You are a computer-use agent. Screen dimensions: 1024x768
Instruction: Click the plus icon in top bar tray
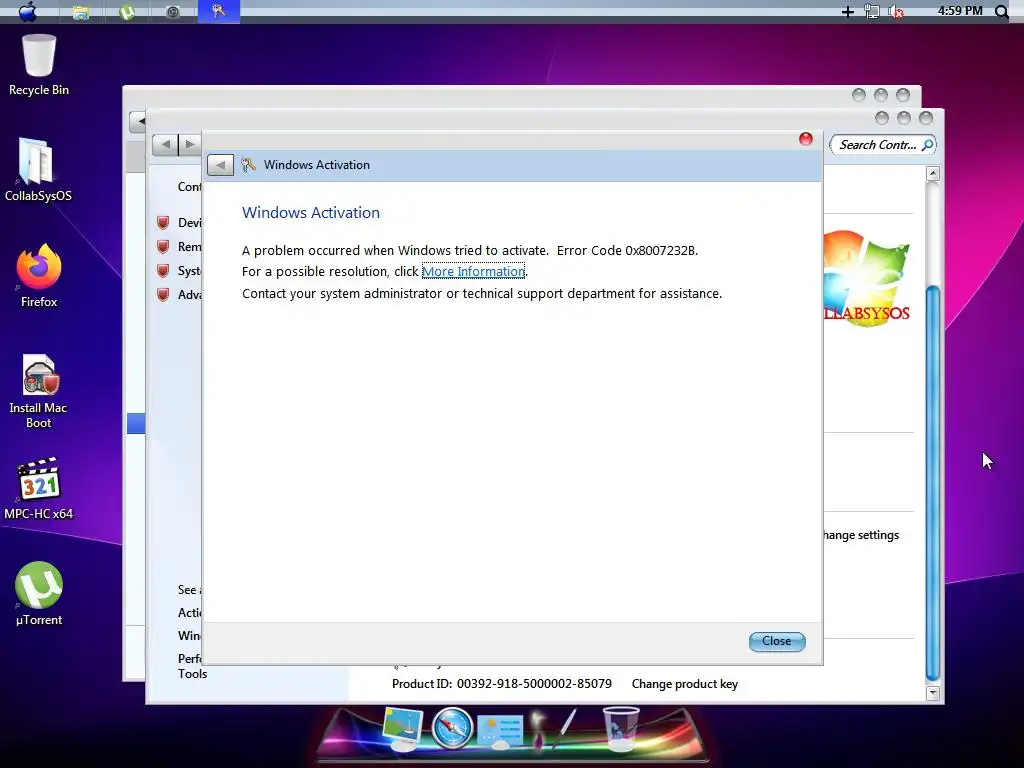(x=847, y=12)
